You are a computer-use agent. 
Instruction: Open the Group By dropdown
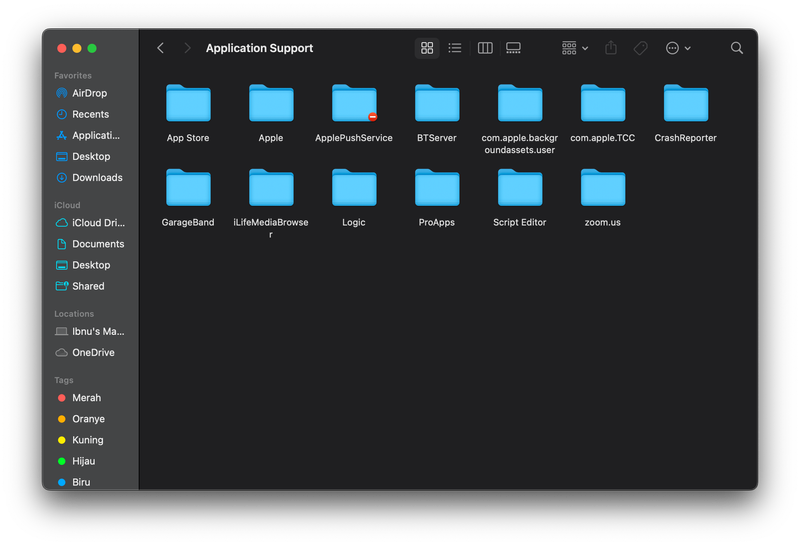575,48
